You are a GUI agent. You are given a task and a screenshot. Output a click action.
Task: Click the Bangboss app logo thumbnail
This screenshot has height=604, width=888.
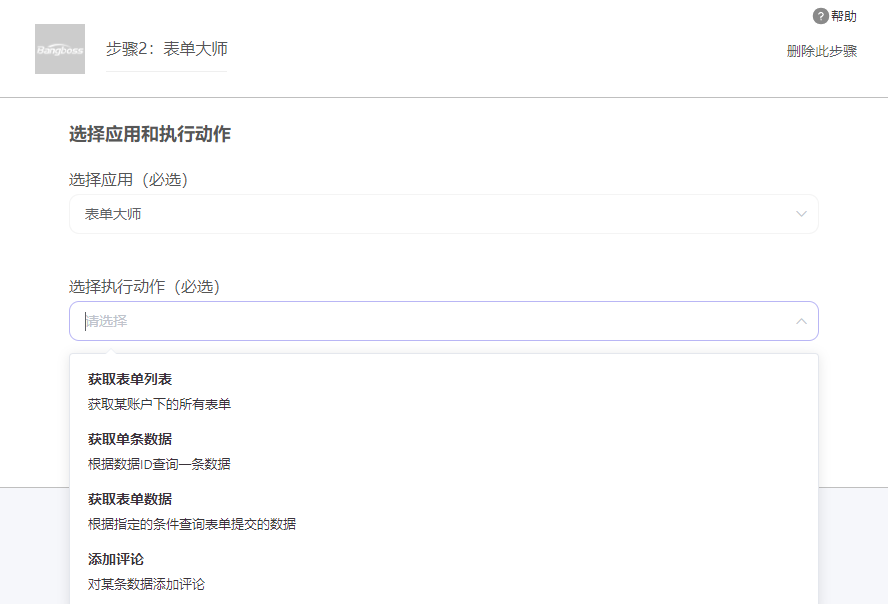coord(60,49)
